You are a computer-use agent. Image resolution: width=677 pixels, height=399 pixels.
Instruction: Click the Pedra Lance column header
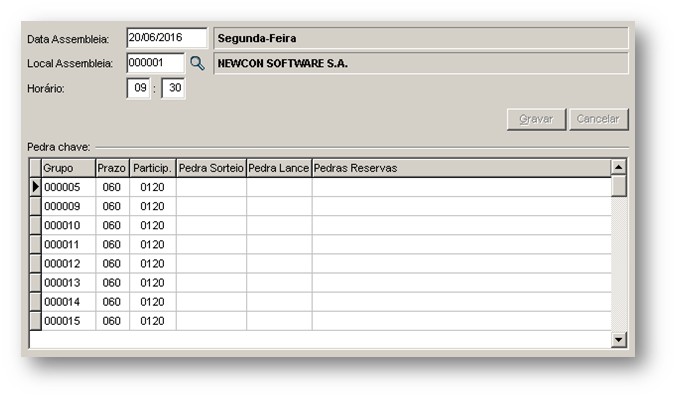pos(279,168)
